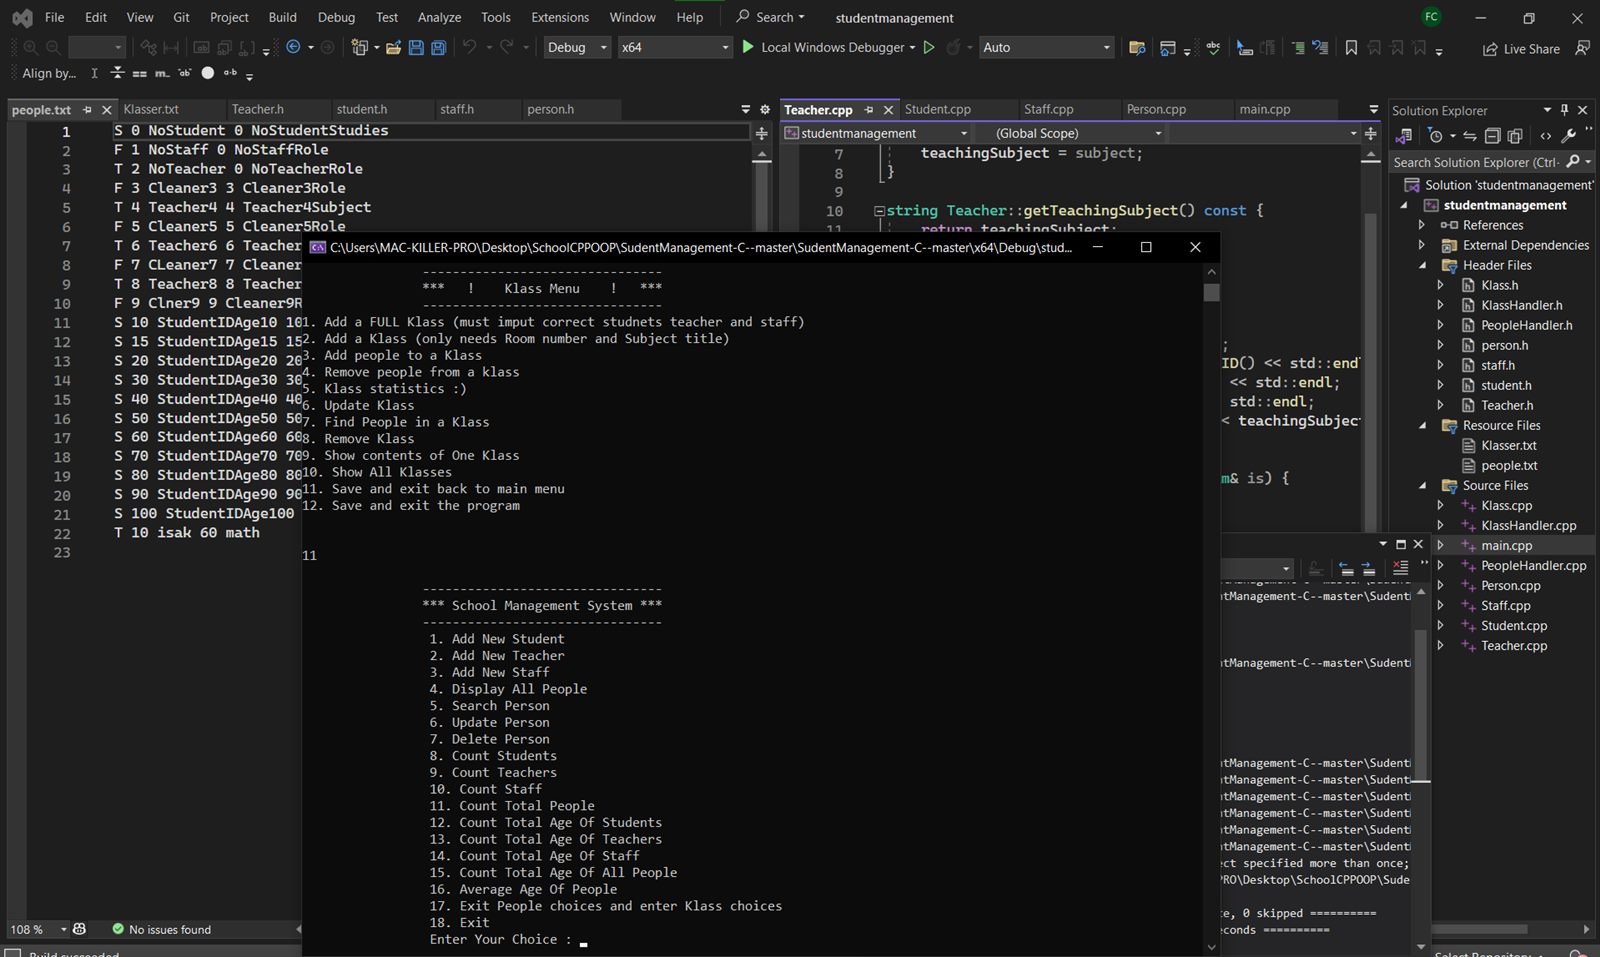Click the Solution Explorer pin (auto hide) icon
The height and width of the screenshot is (957, 1600).
[x=1565, y=110]
